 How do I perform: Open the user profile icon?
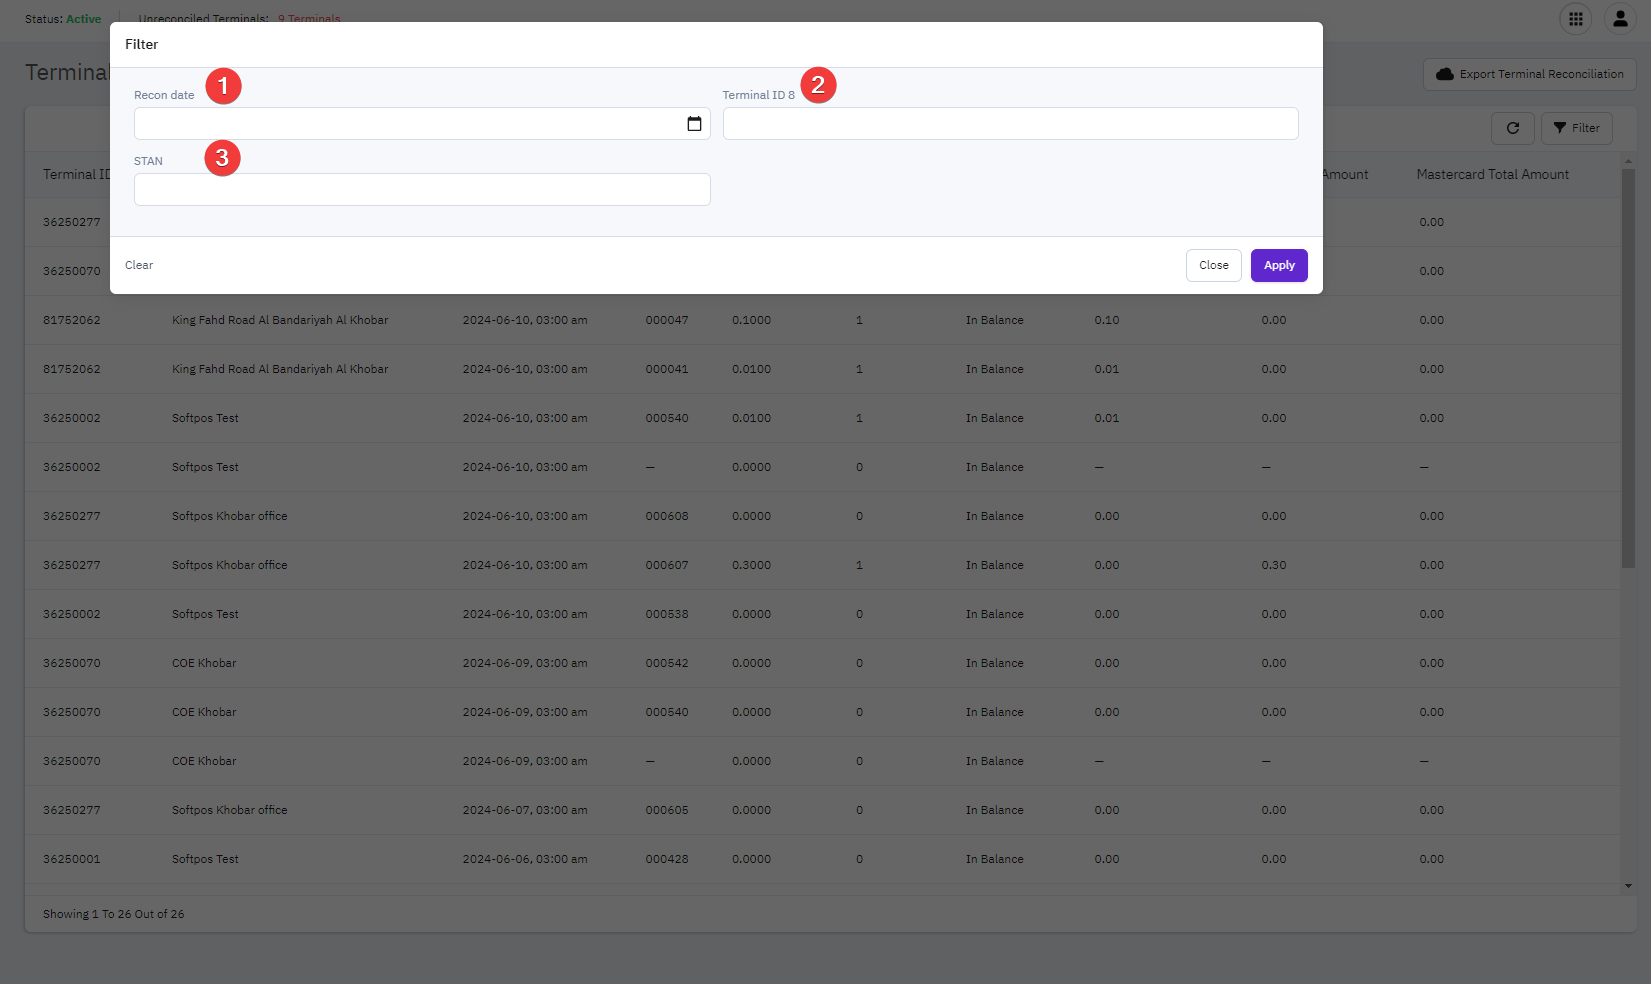coord(1619,19)
